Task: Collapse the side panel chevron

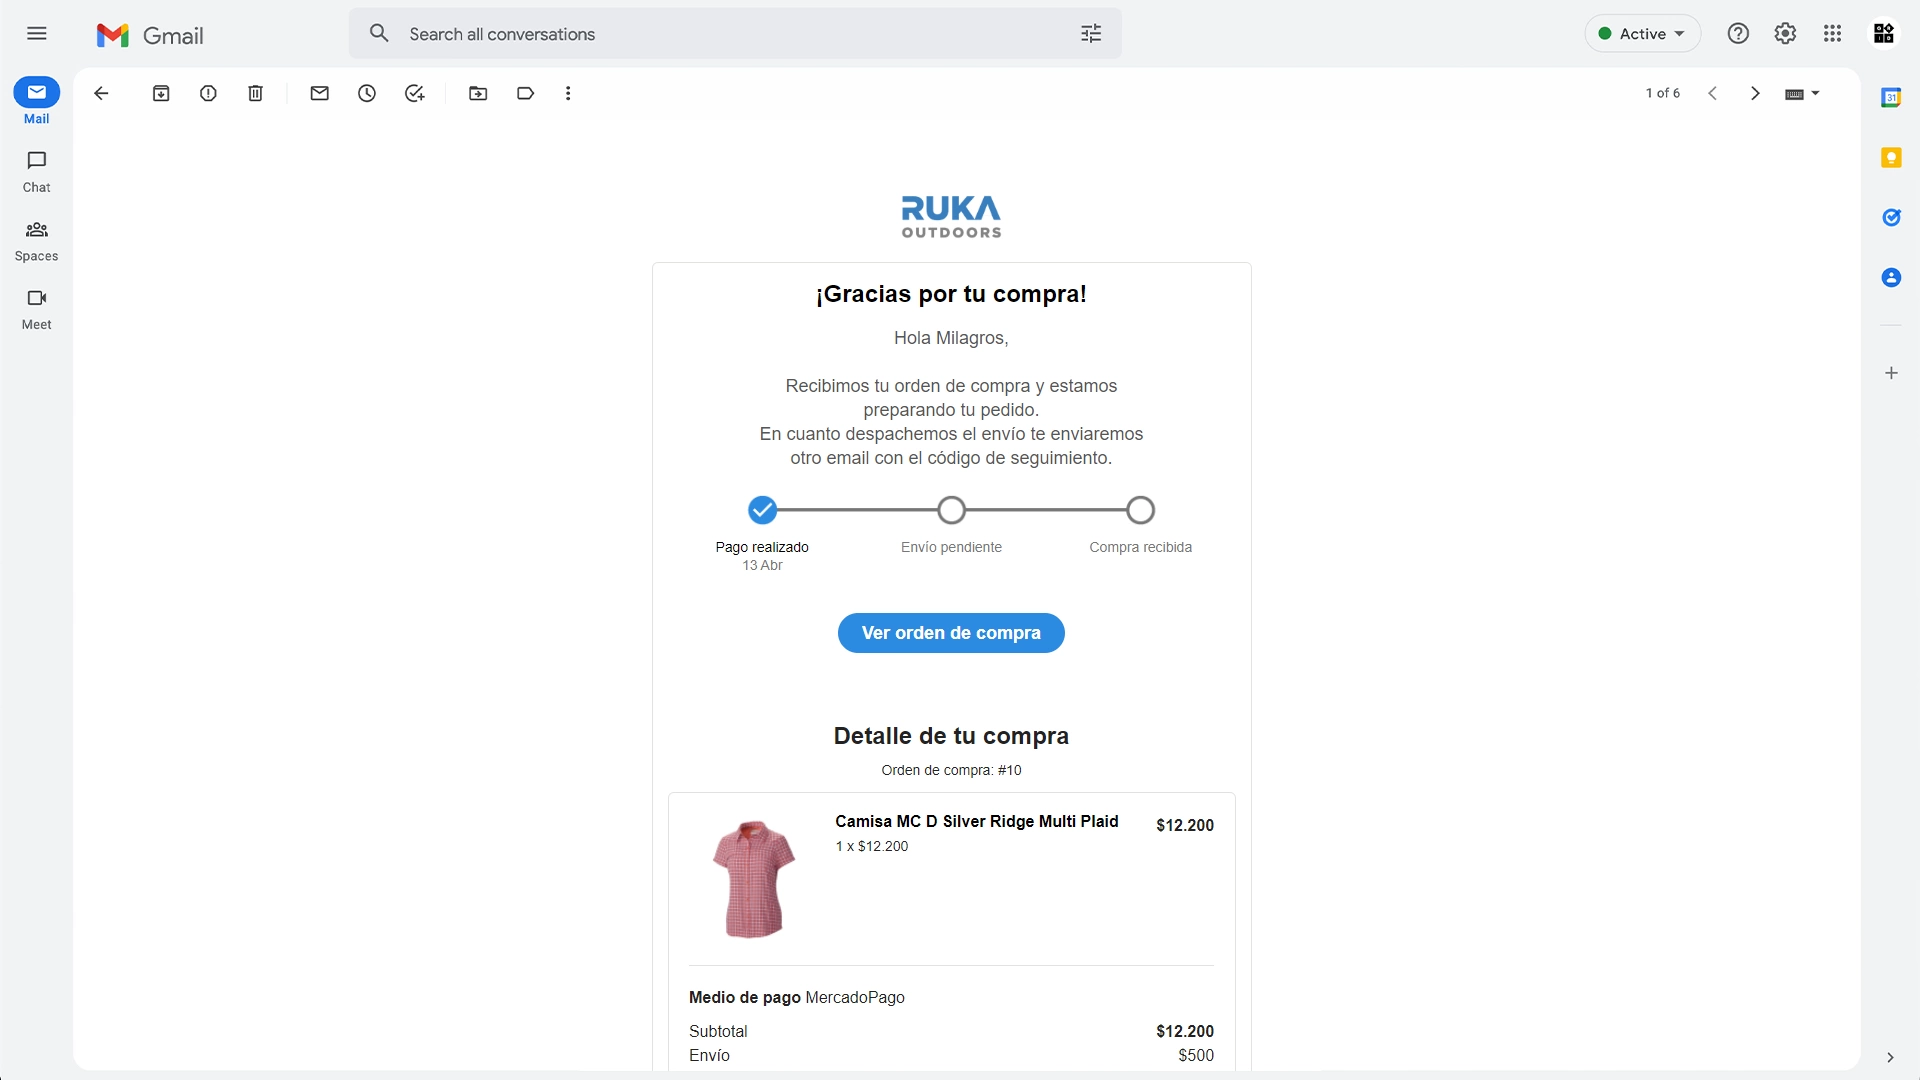Action: coord(1889,1057)
